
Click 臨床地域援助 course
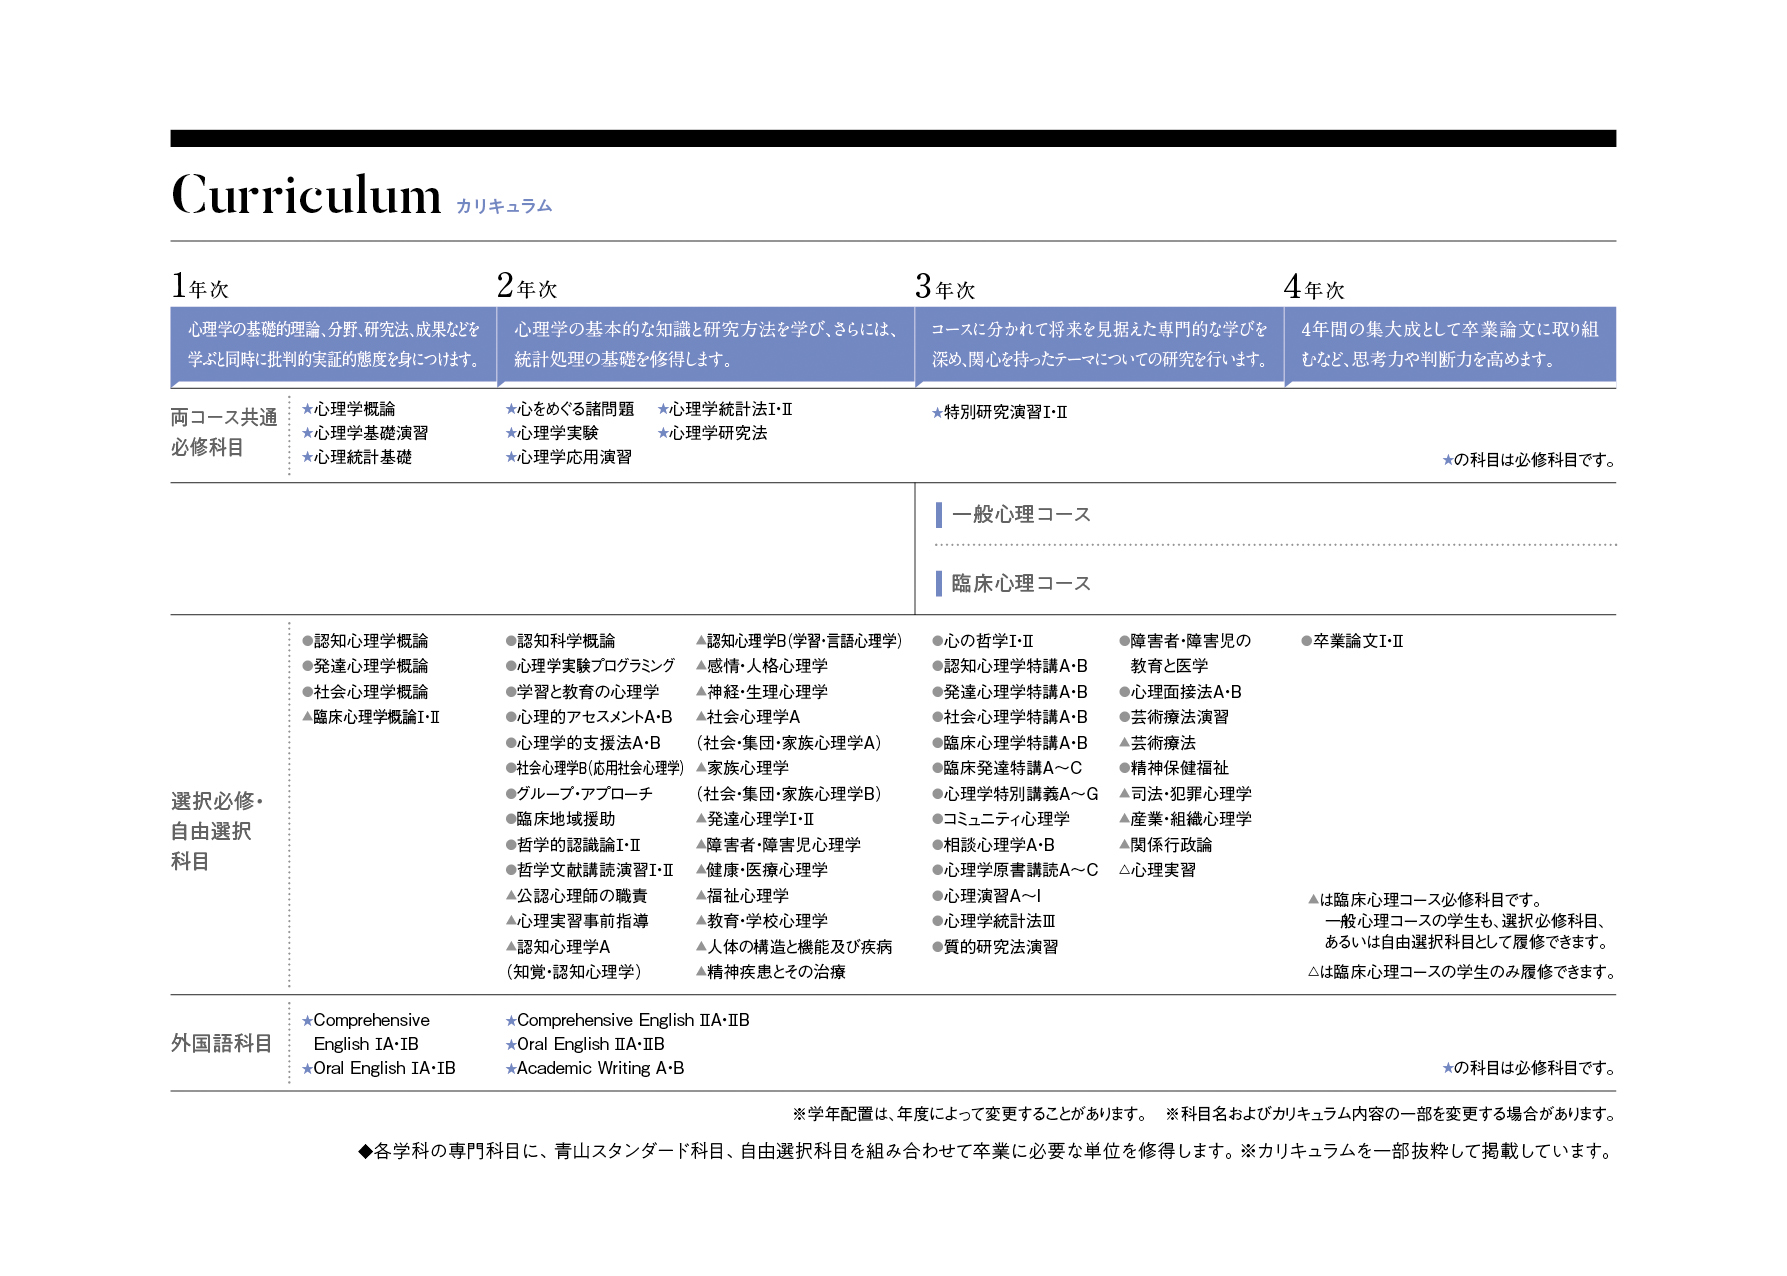561,819
